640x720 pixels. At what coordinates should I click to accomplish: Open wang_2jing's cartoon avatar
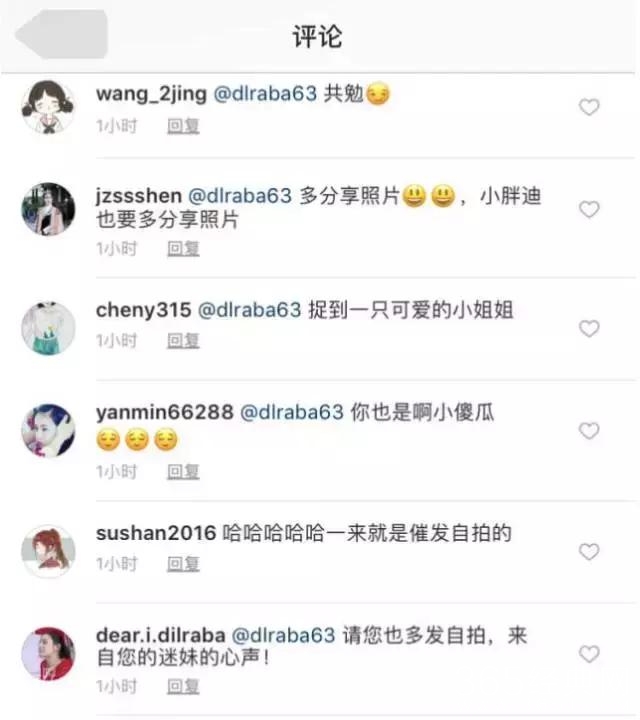tap(48, 107)
